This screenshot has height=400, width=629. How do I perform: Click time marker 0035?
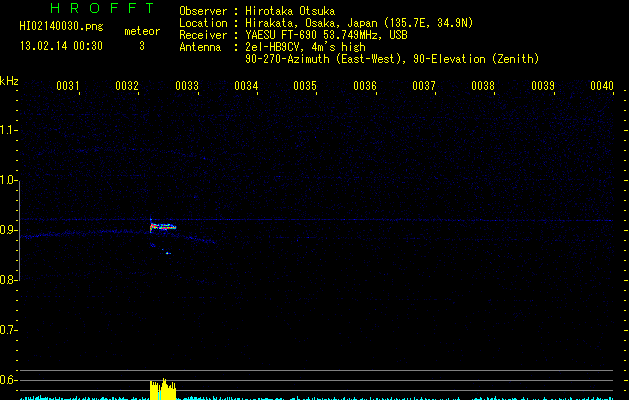click(x=305, y=85)
